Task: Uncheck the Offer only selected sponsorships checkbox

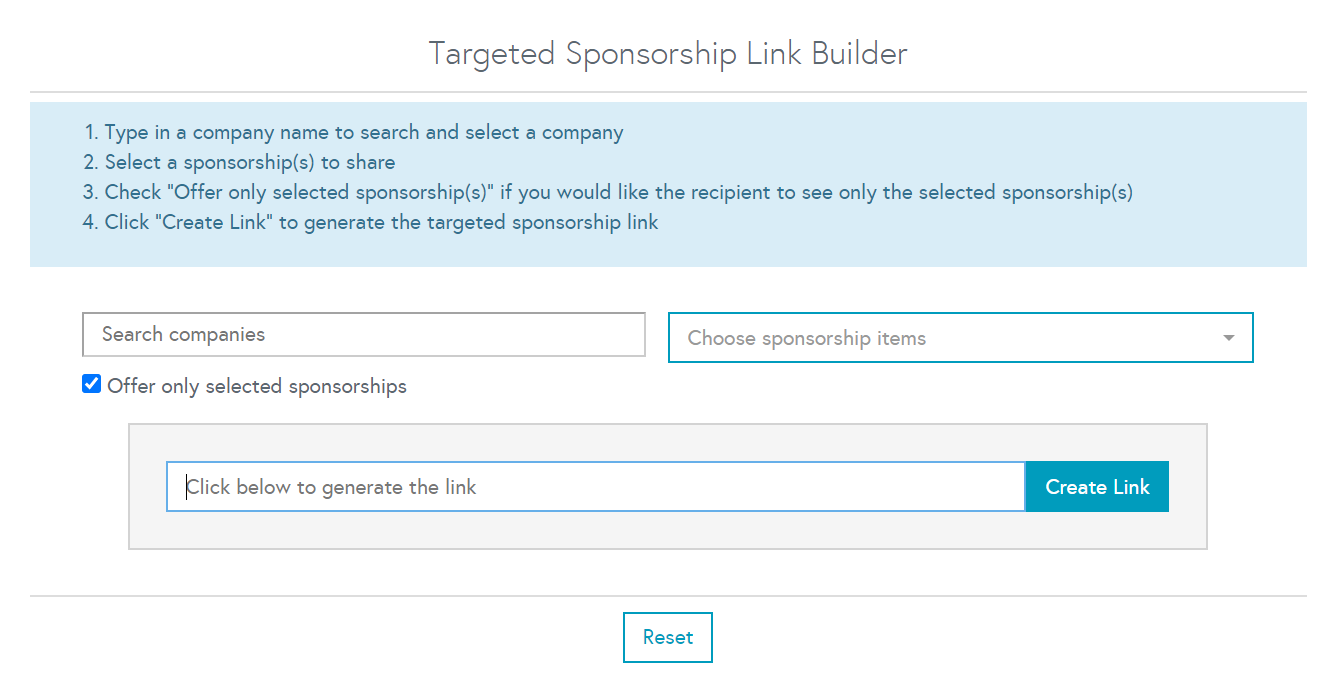Action: 92,384
